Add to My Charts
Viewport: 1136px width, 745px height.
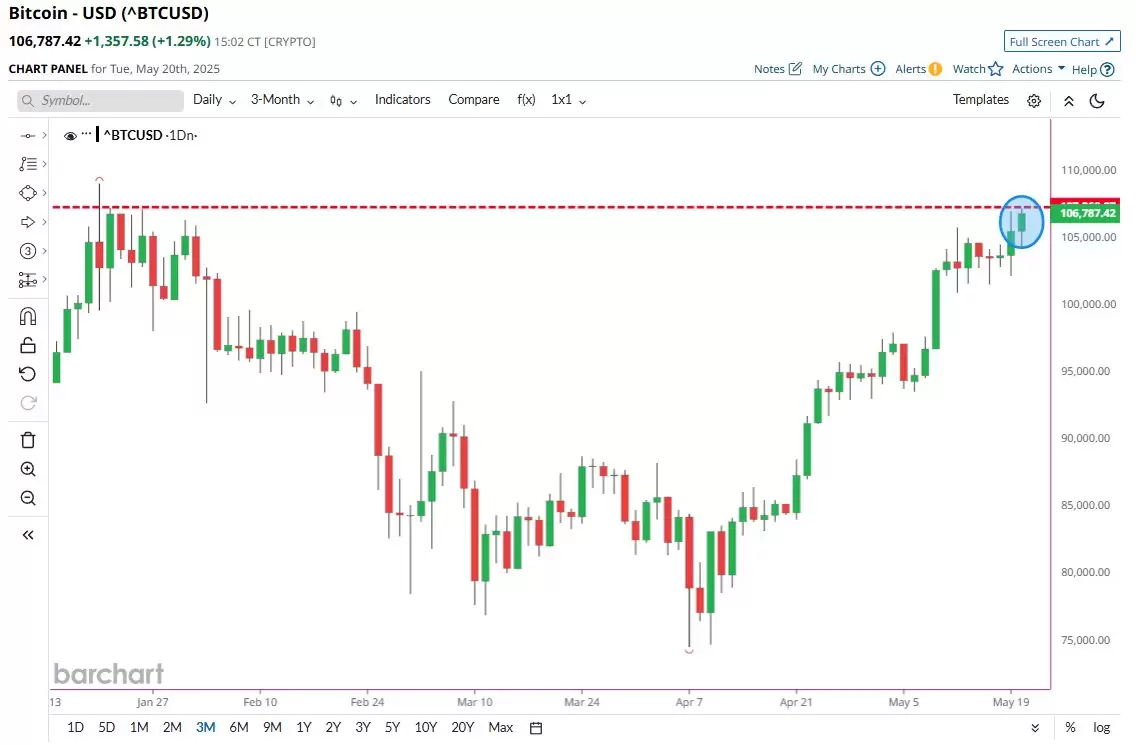848,69
